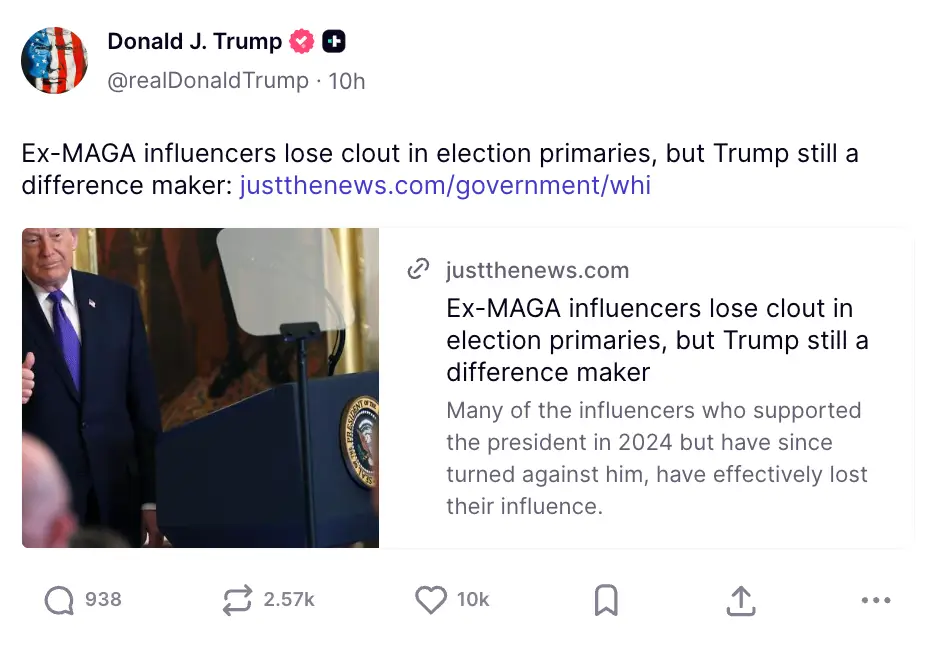Viewport: 940px width, 650px height.
Task: Open the 10h timestamp permalink
Action: (x=346, y=80)
